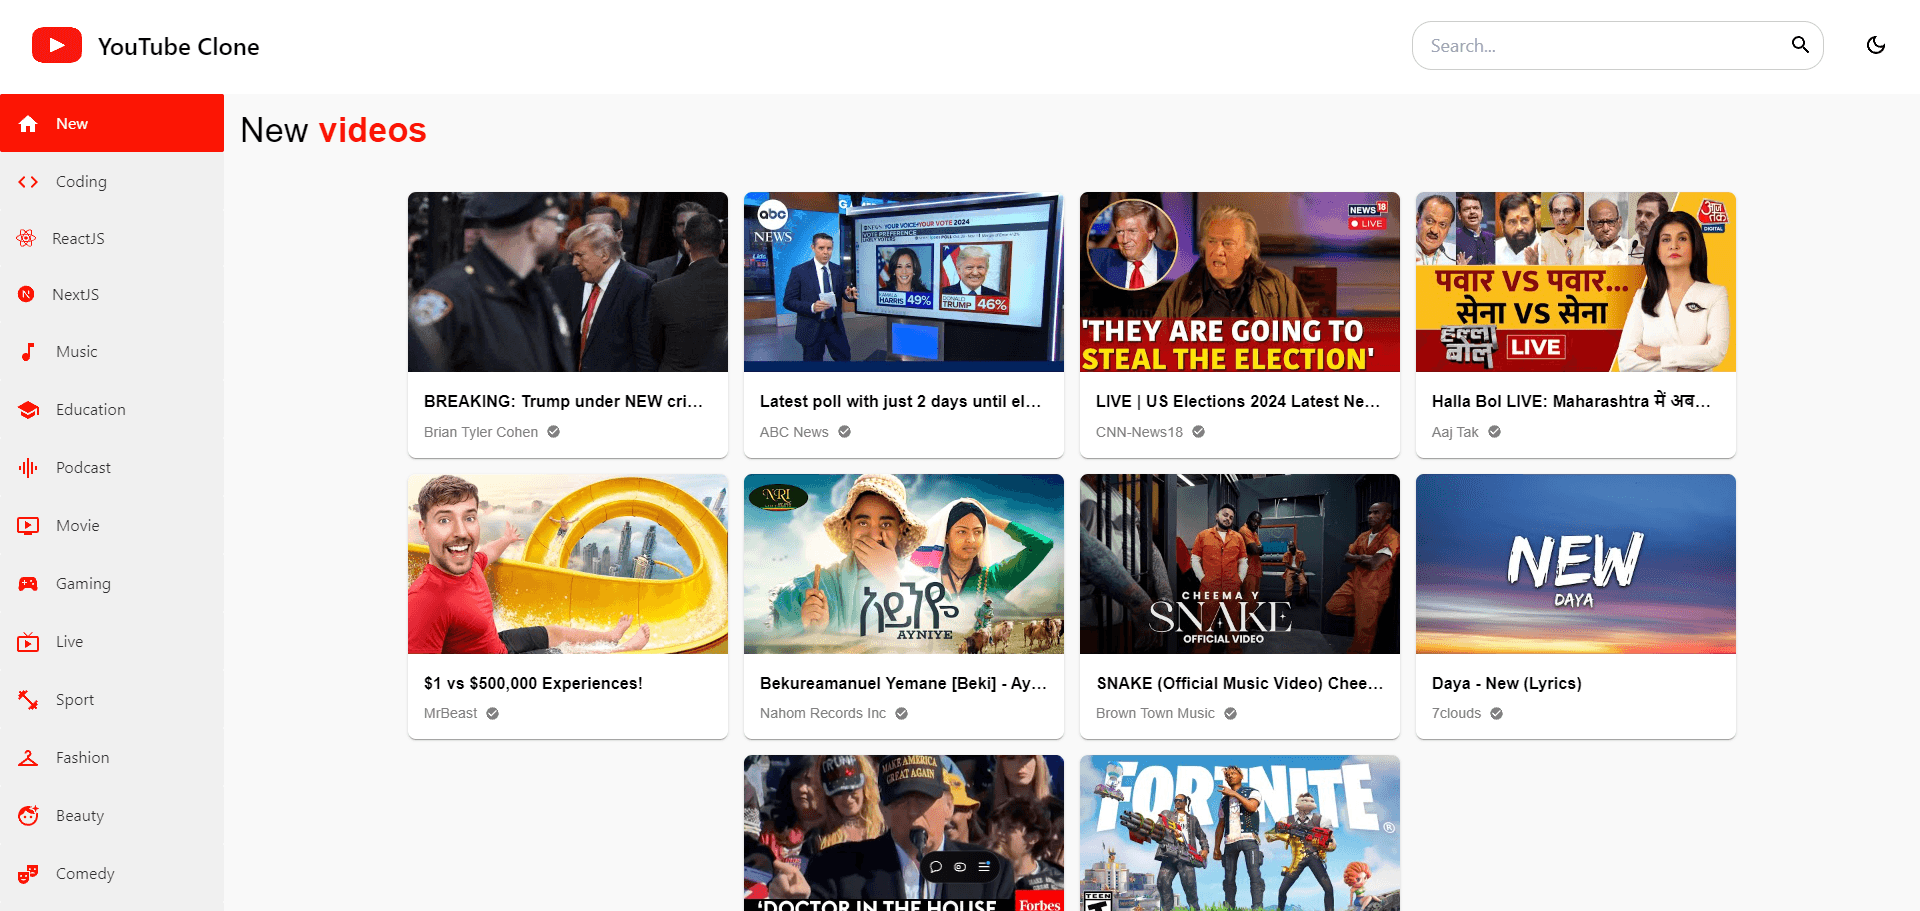Visit the ABC News channel
This screenshot has height=911, width=1920.
[794, 432]
